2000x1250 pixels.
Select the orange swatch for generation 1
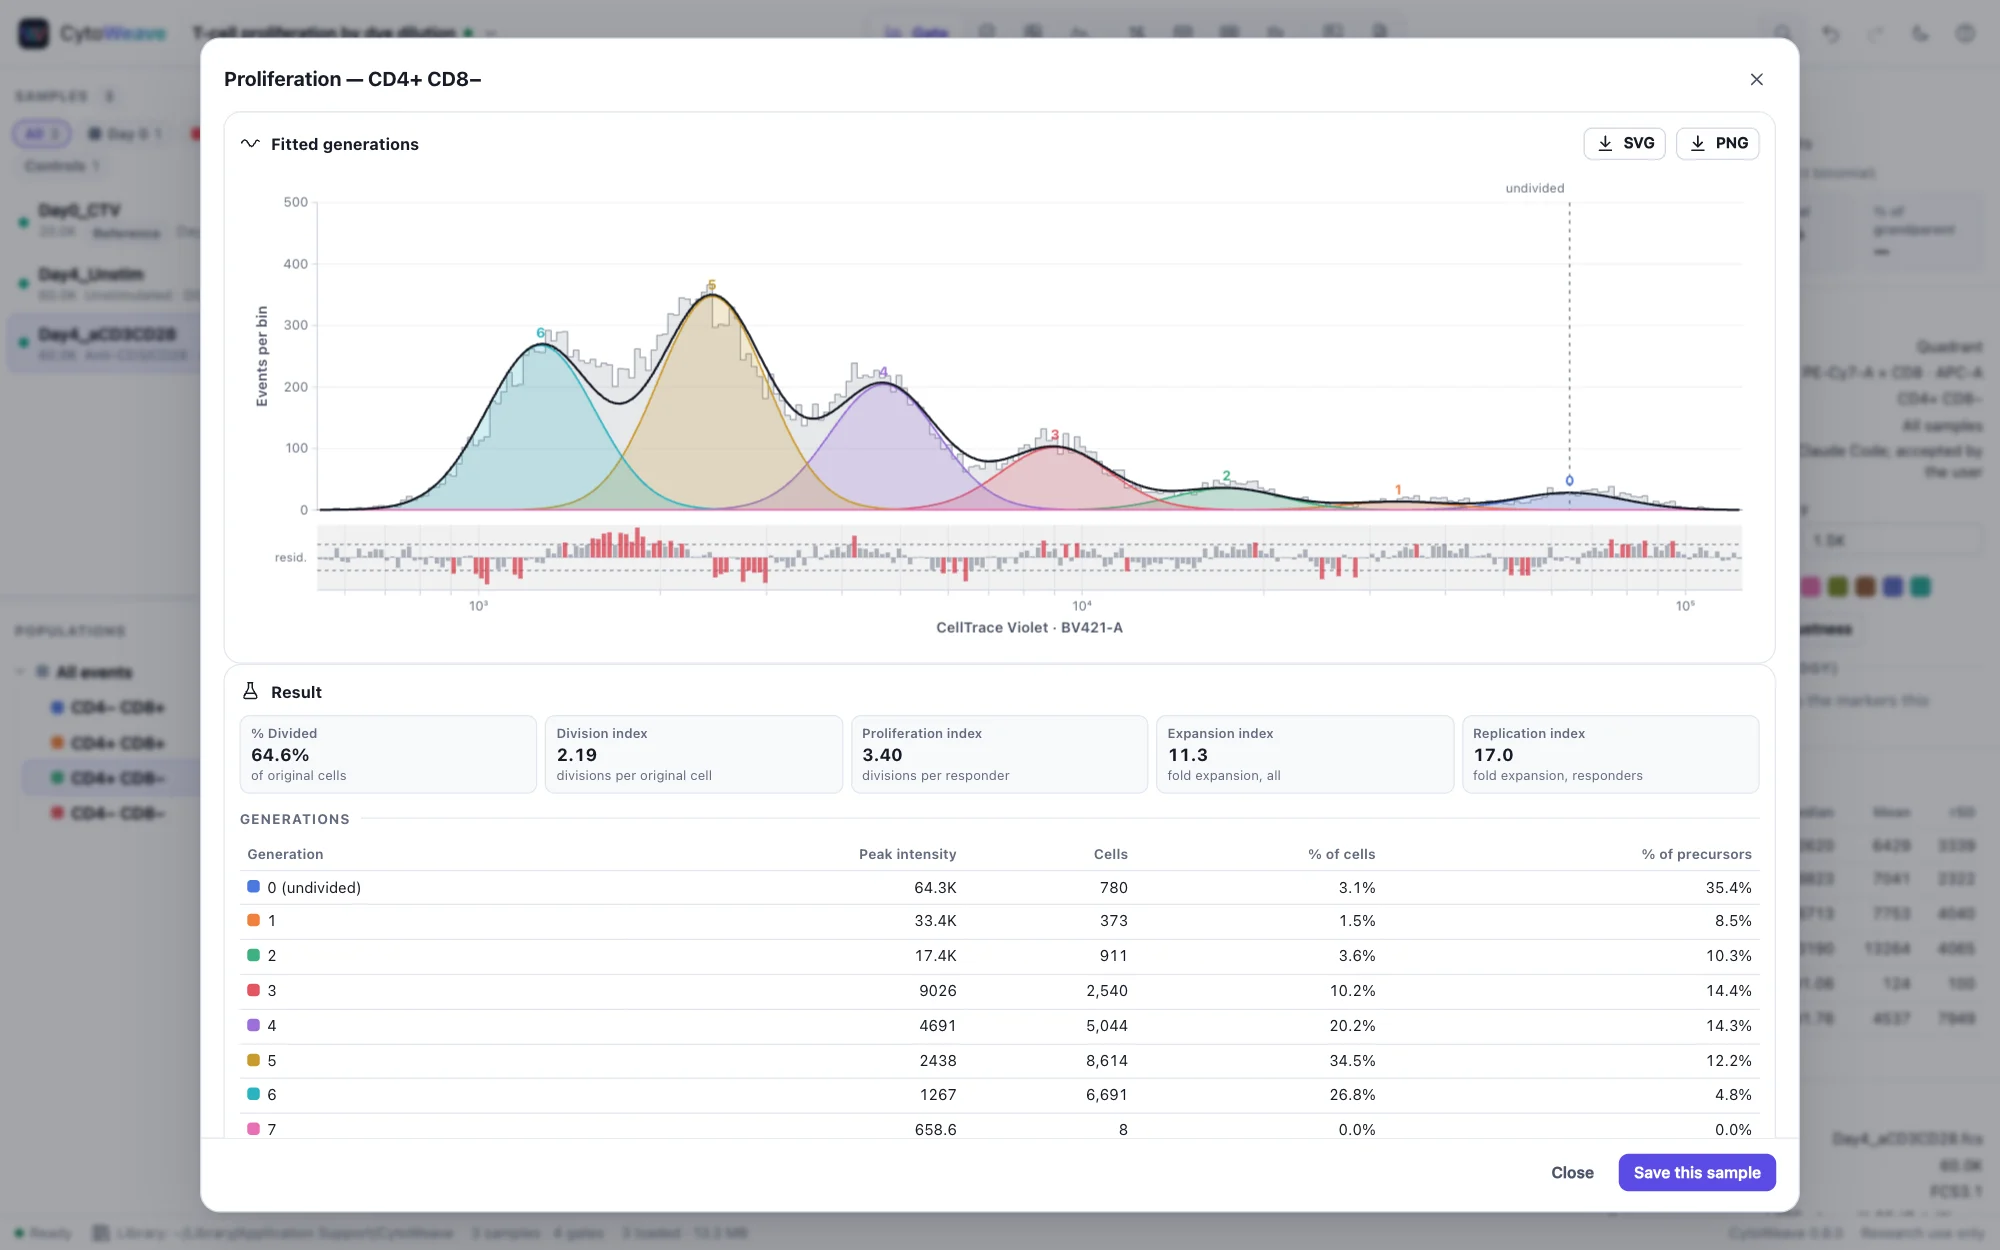coord(254,920)
